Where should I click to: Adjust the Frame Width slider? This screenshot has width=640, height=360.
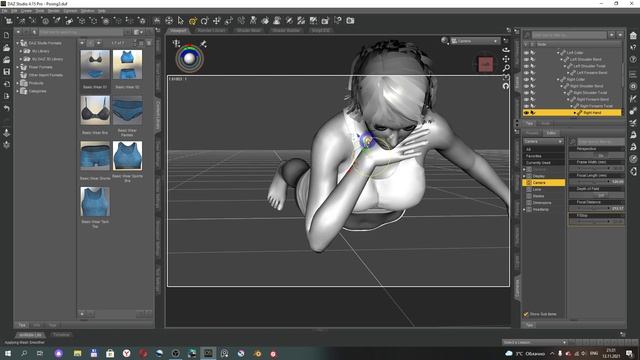pyautogui.click(x=596, y=168)
